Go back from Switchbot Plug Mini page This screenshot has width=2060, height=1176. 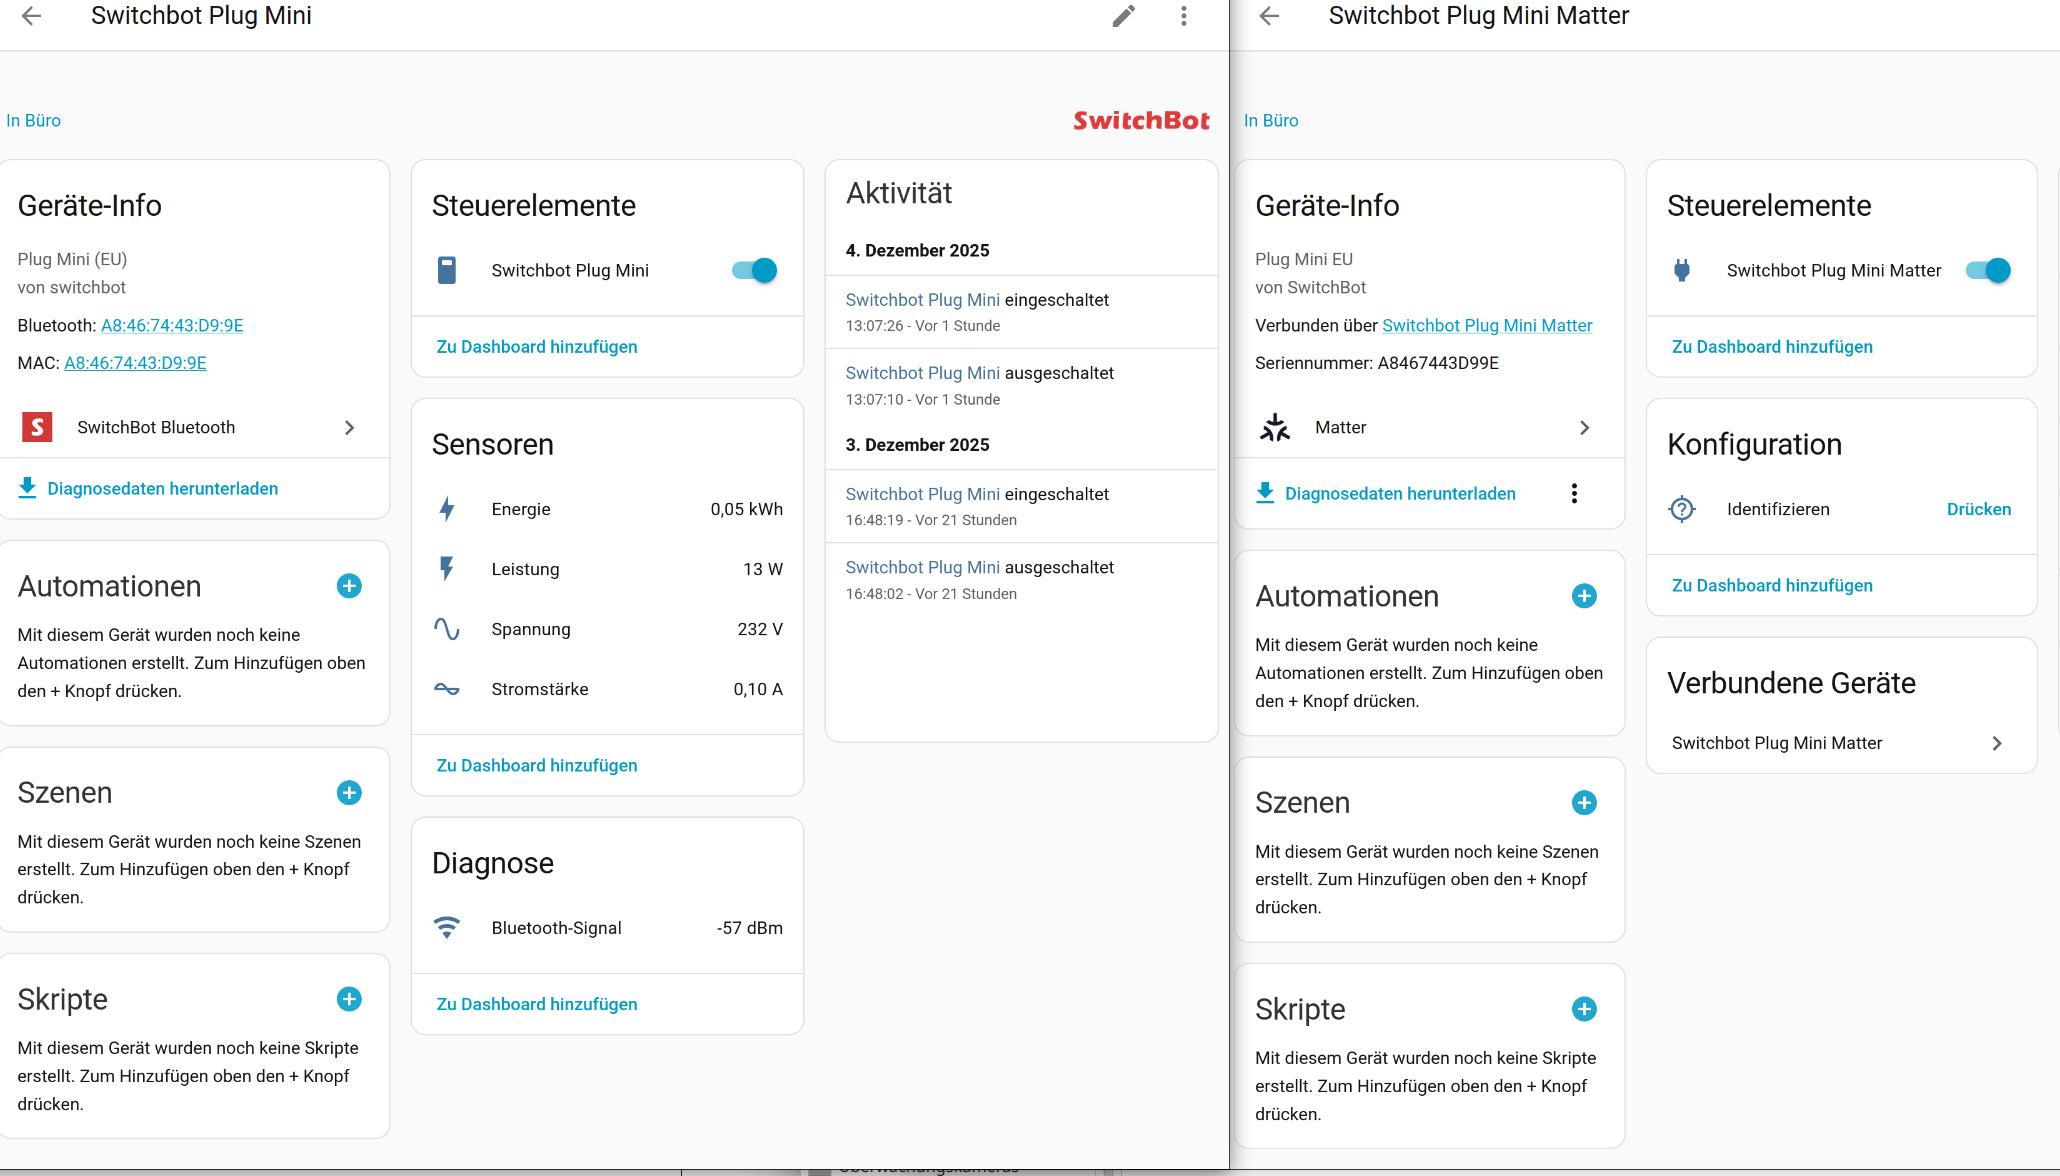[31, 16]
